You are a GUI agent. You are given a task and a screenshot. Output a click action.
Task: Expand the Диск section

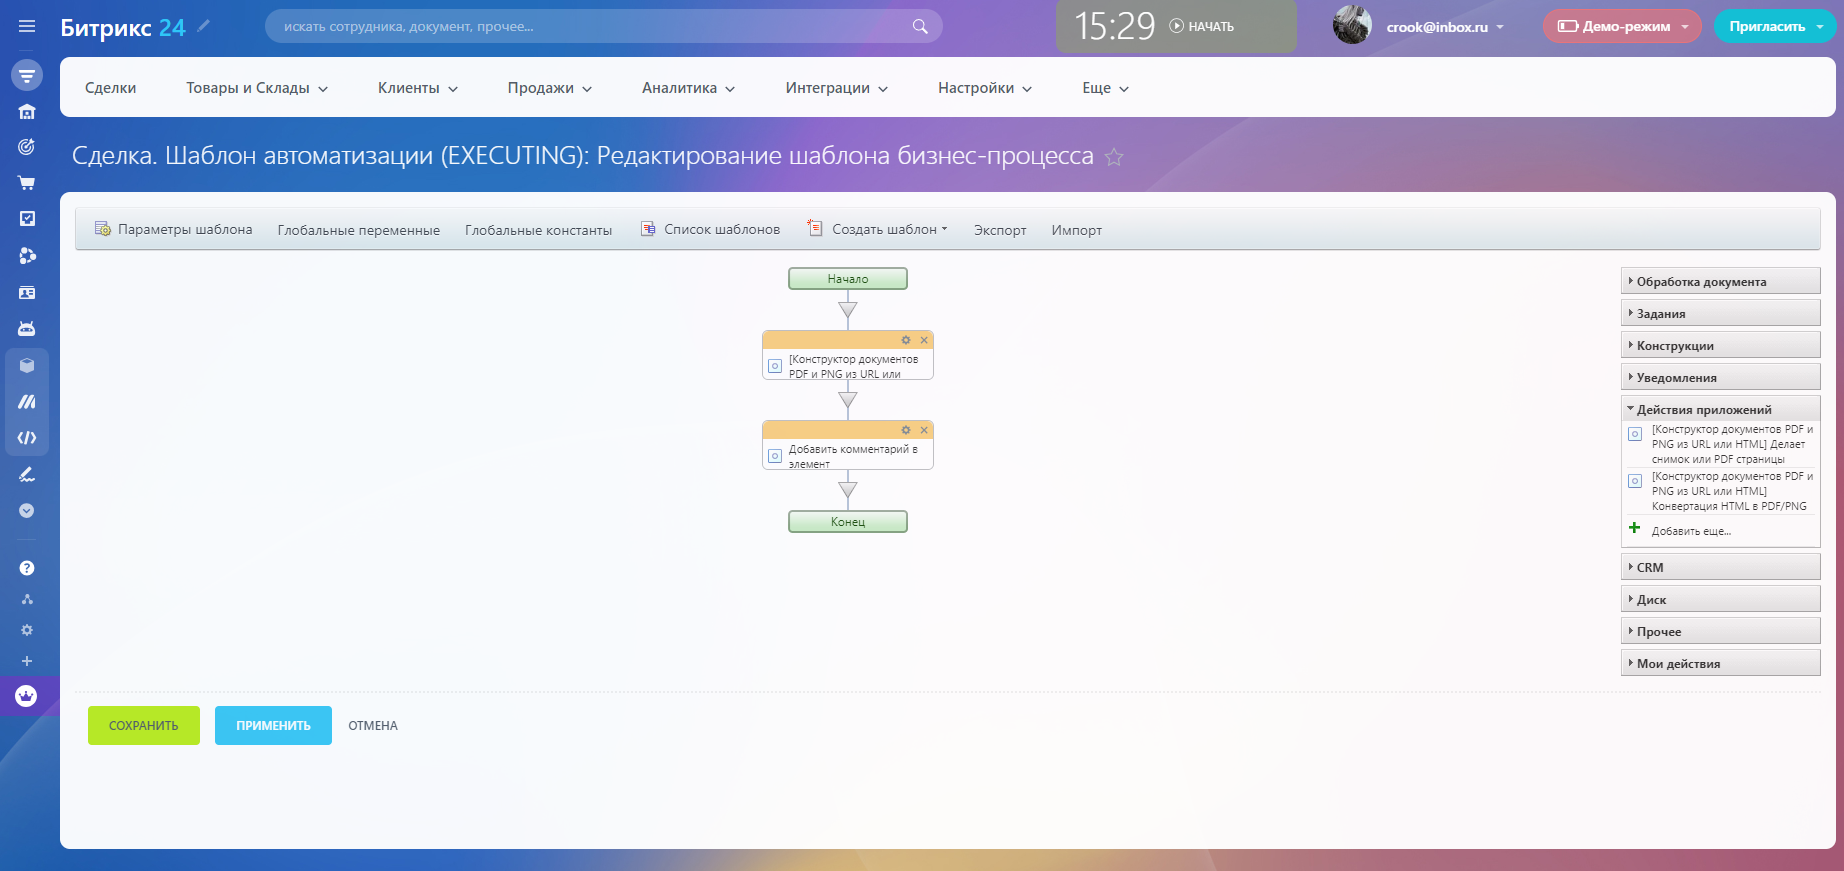coord(1720,599)
